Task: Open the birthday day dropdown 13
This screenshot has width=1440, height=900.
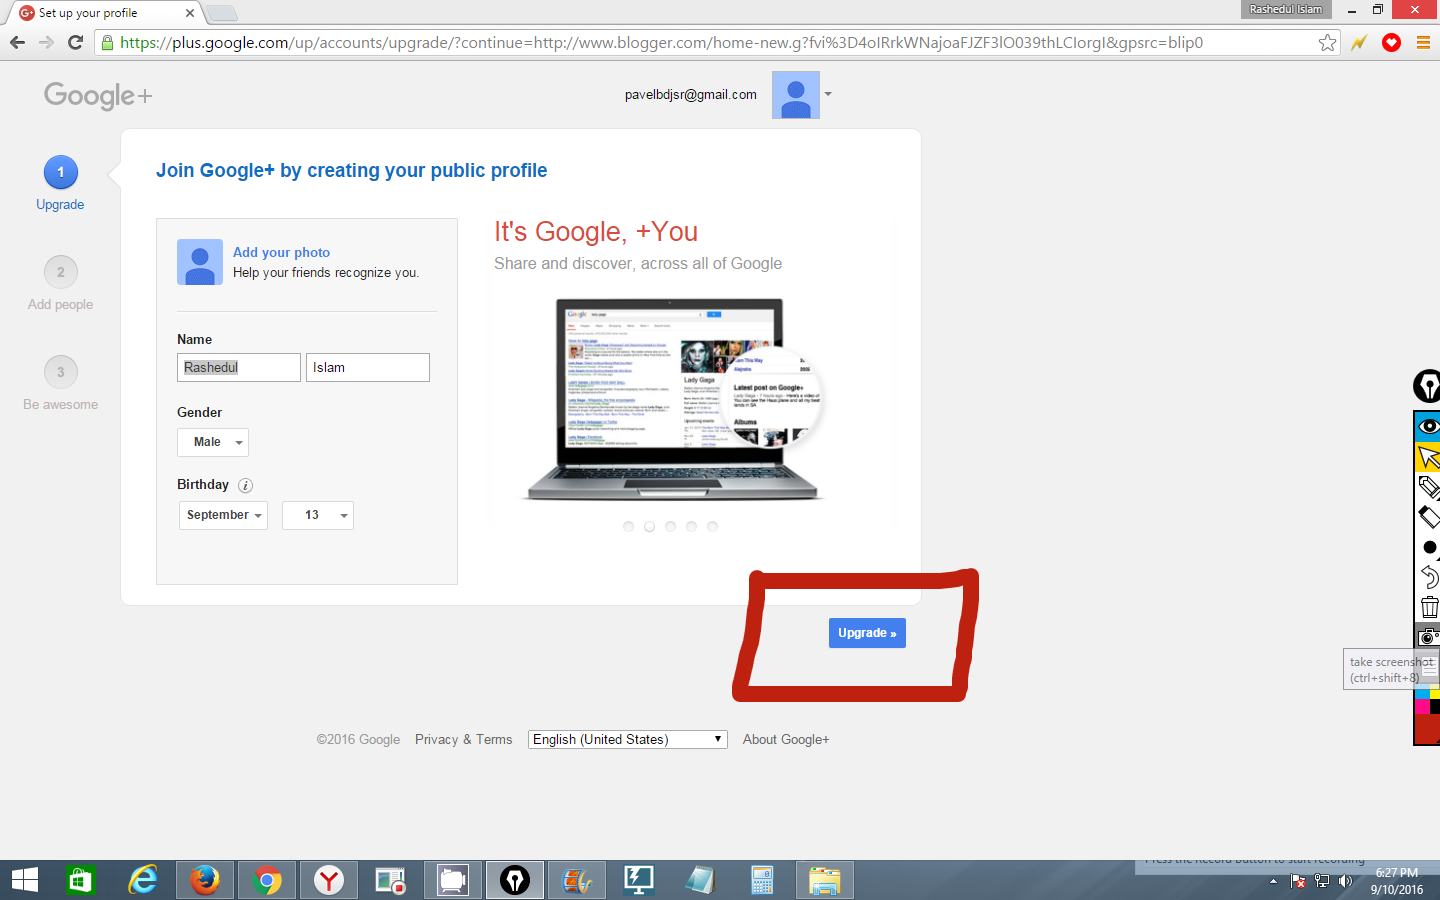Action: 318,515
